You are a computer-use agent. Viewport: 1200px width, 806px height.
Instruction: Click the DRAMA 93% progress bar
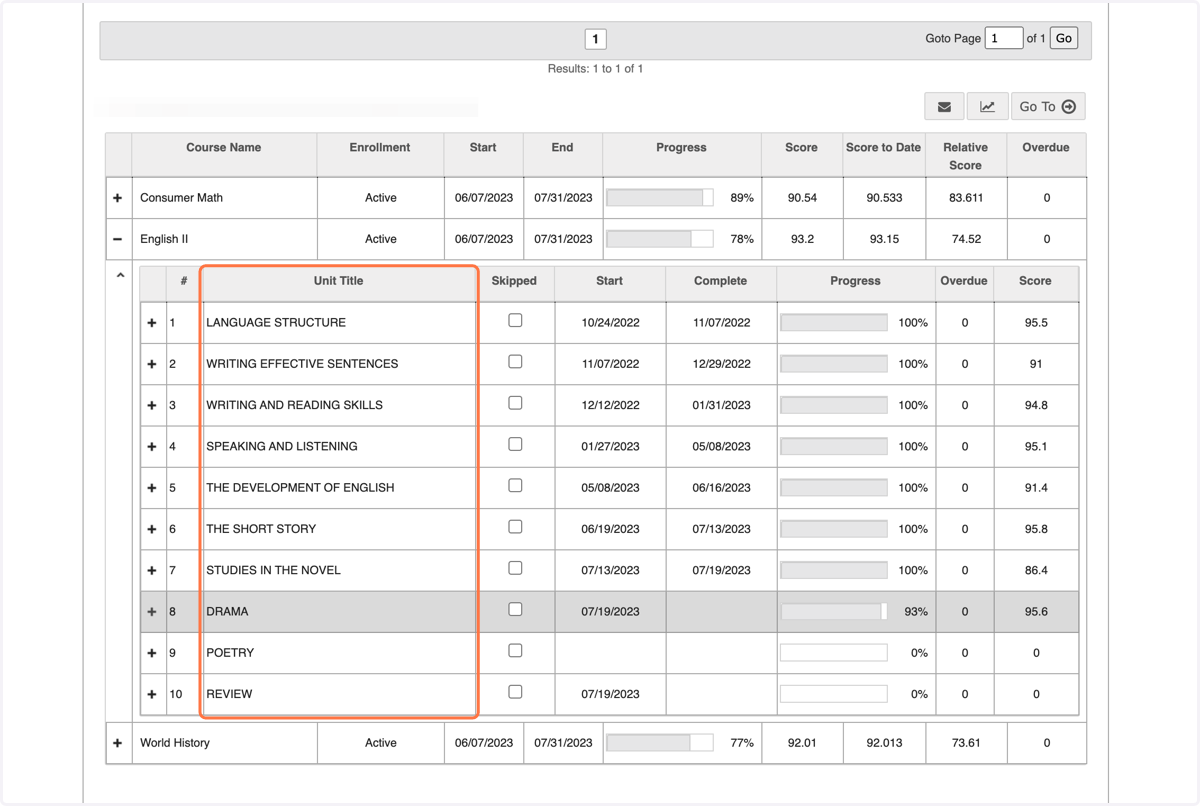coord(834,611)
